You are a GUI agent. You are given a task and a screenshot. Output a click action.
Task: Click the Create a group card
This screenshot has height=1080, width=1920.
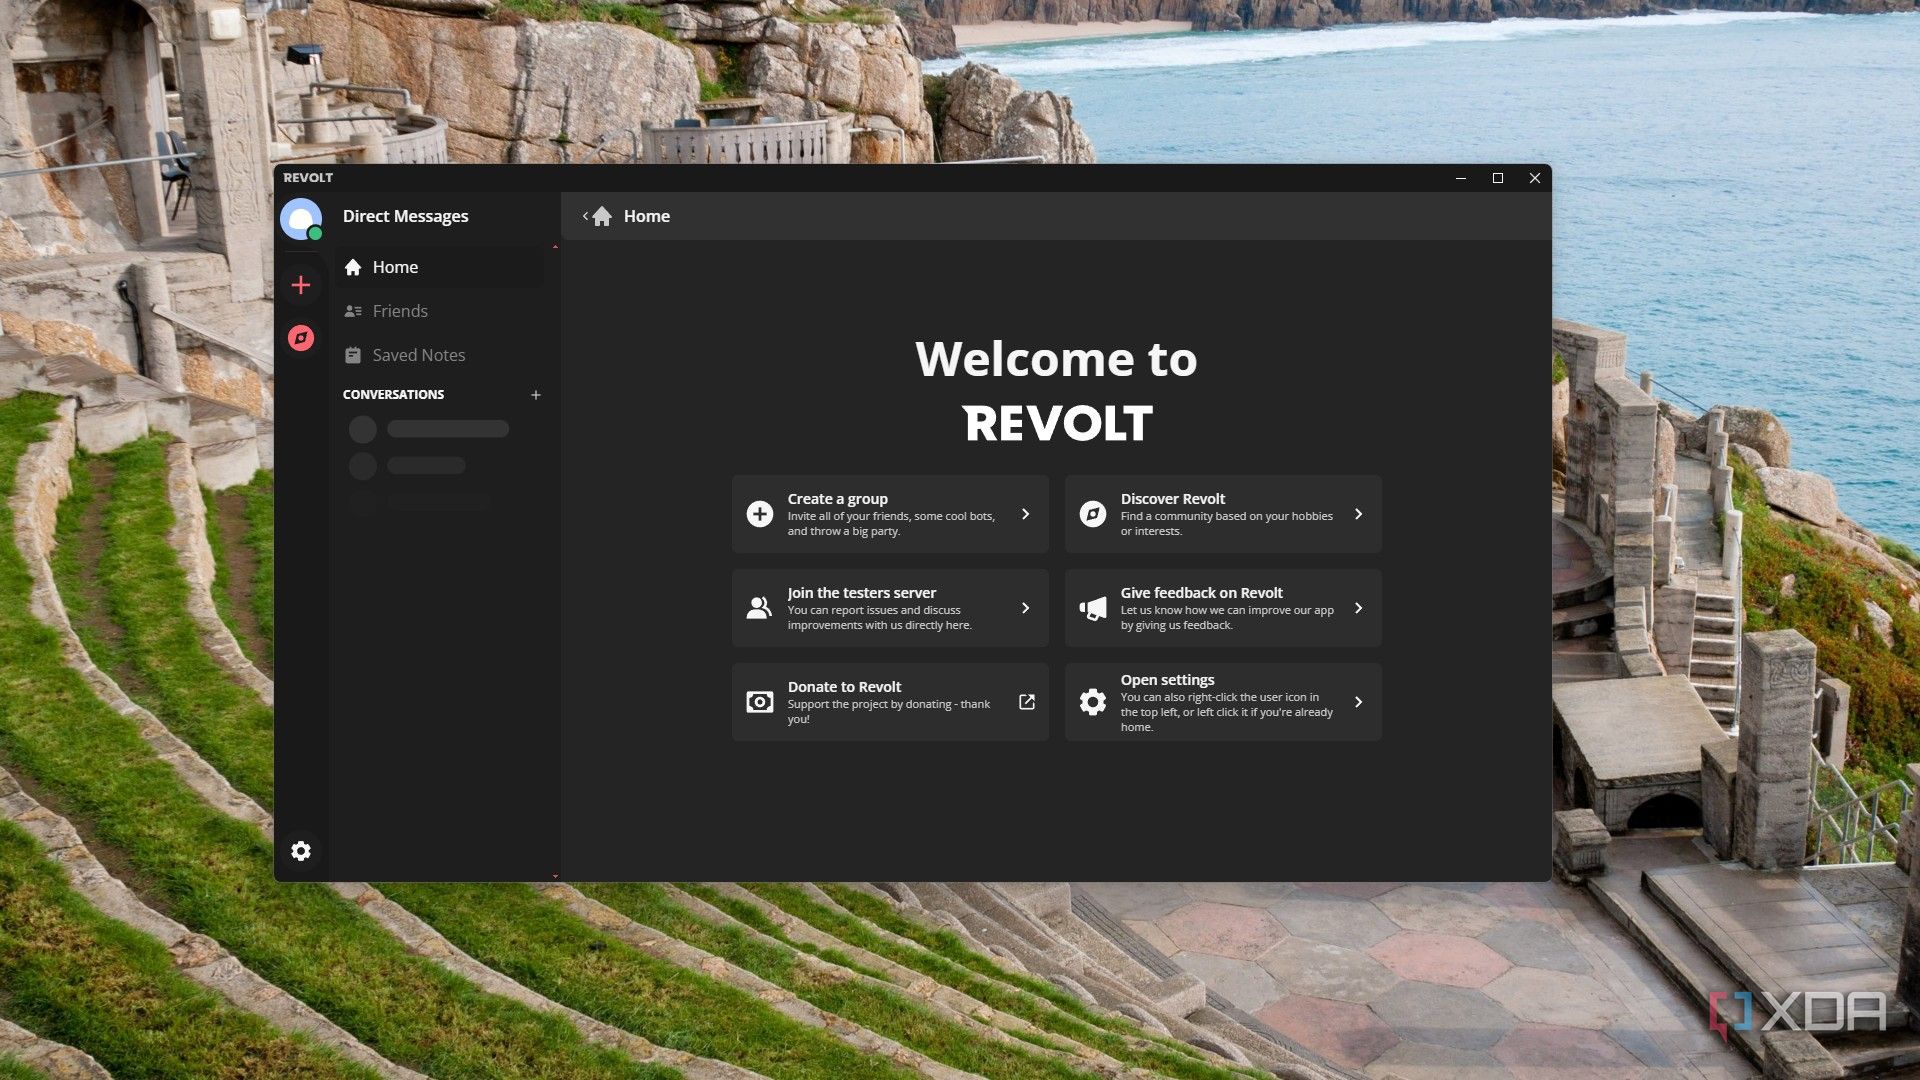pyautogui.click(x=890, y=514)
